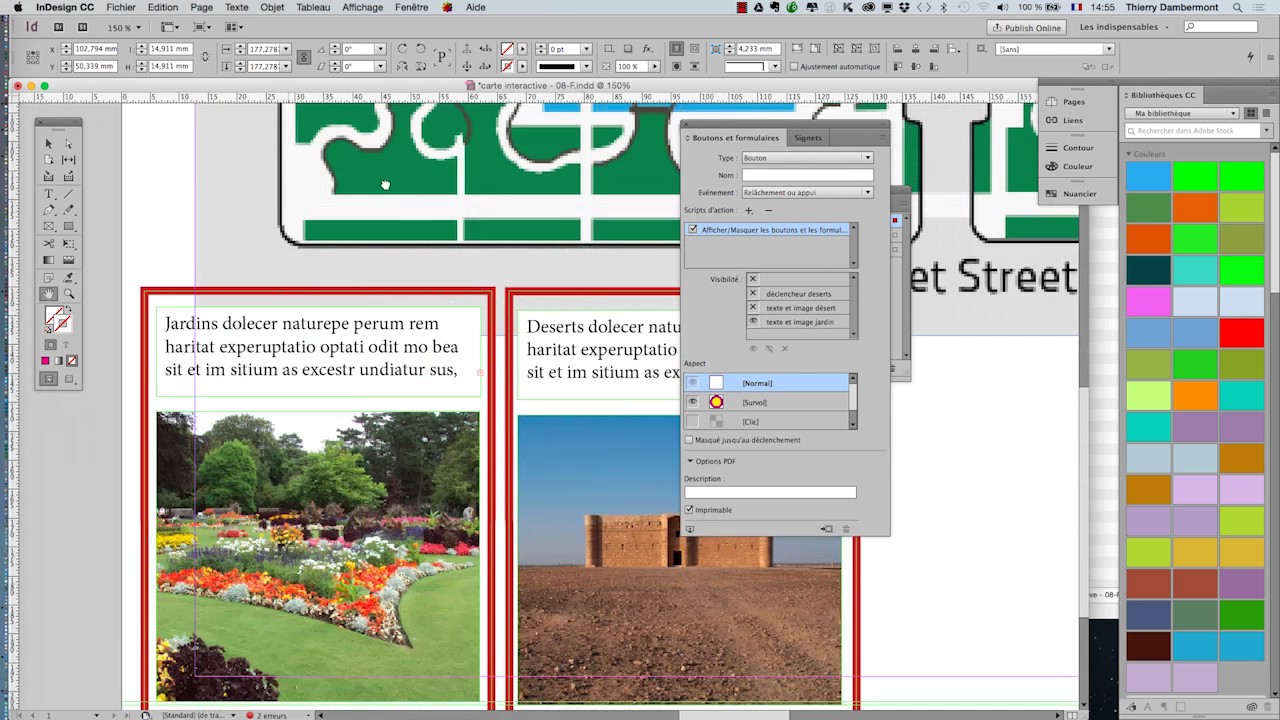1280x720 pixels.
Task: Select the Type tool
Action: [x=48, y=194]
